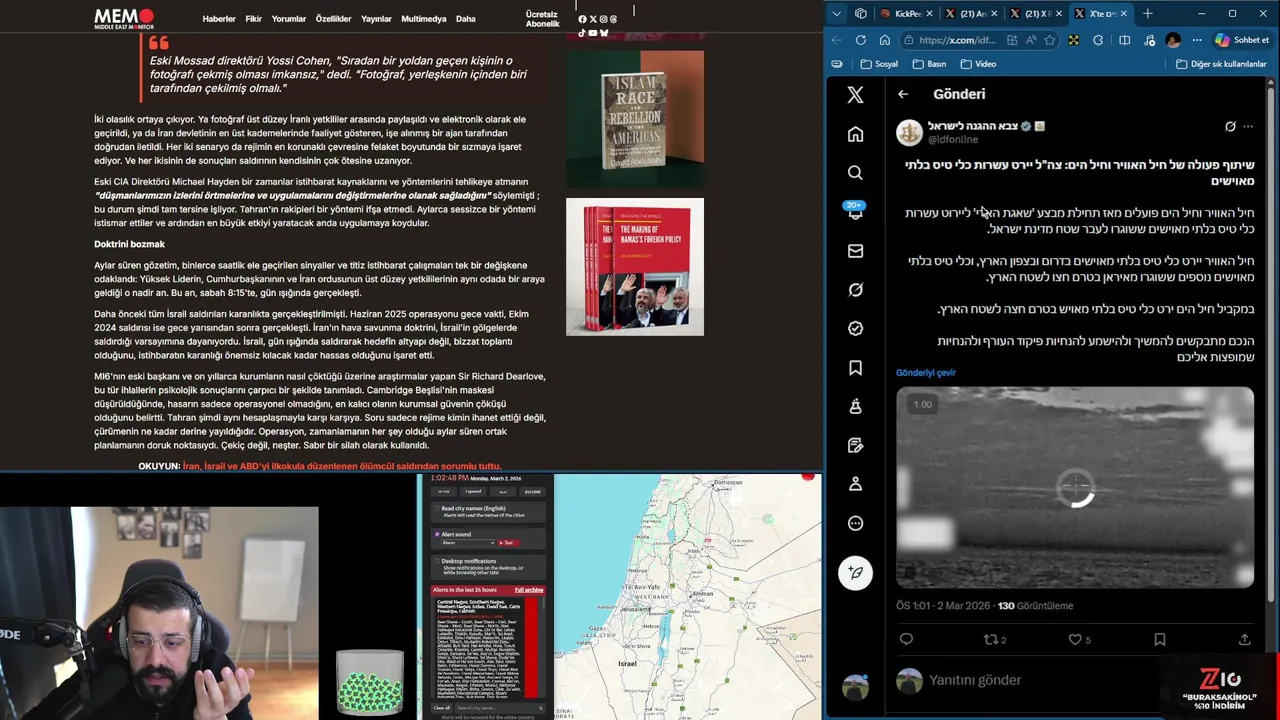Add page to favorites star icon
Viewport: 1280px width, 720px height.
[1049, 40]
